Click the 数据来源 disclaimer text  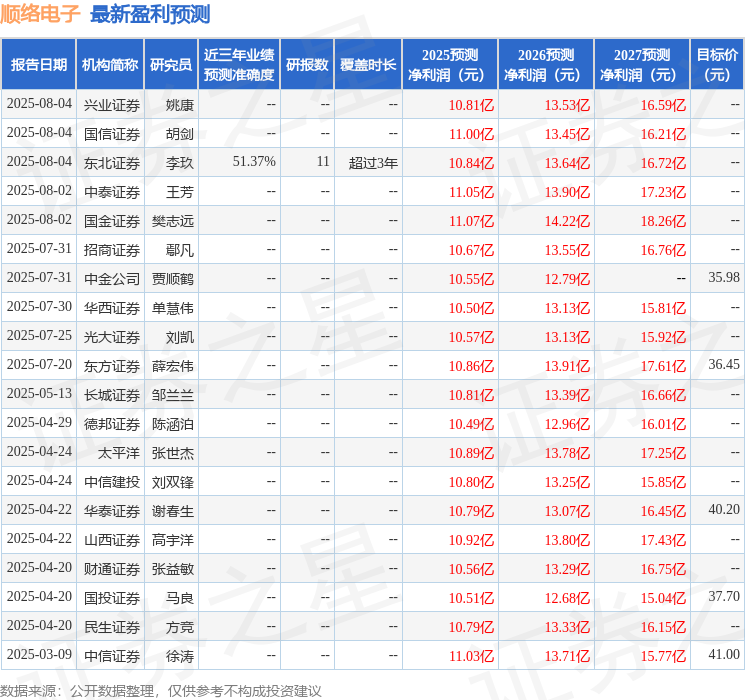(161, 690)
